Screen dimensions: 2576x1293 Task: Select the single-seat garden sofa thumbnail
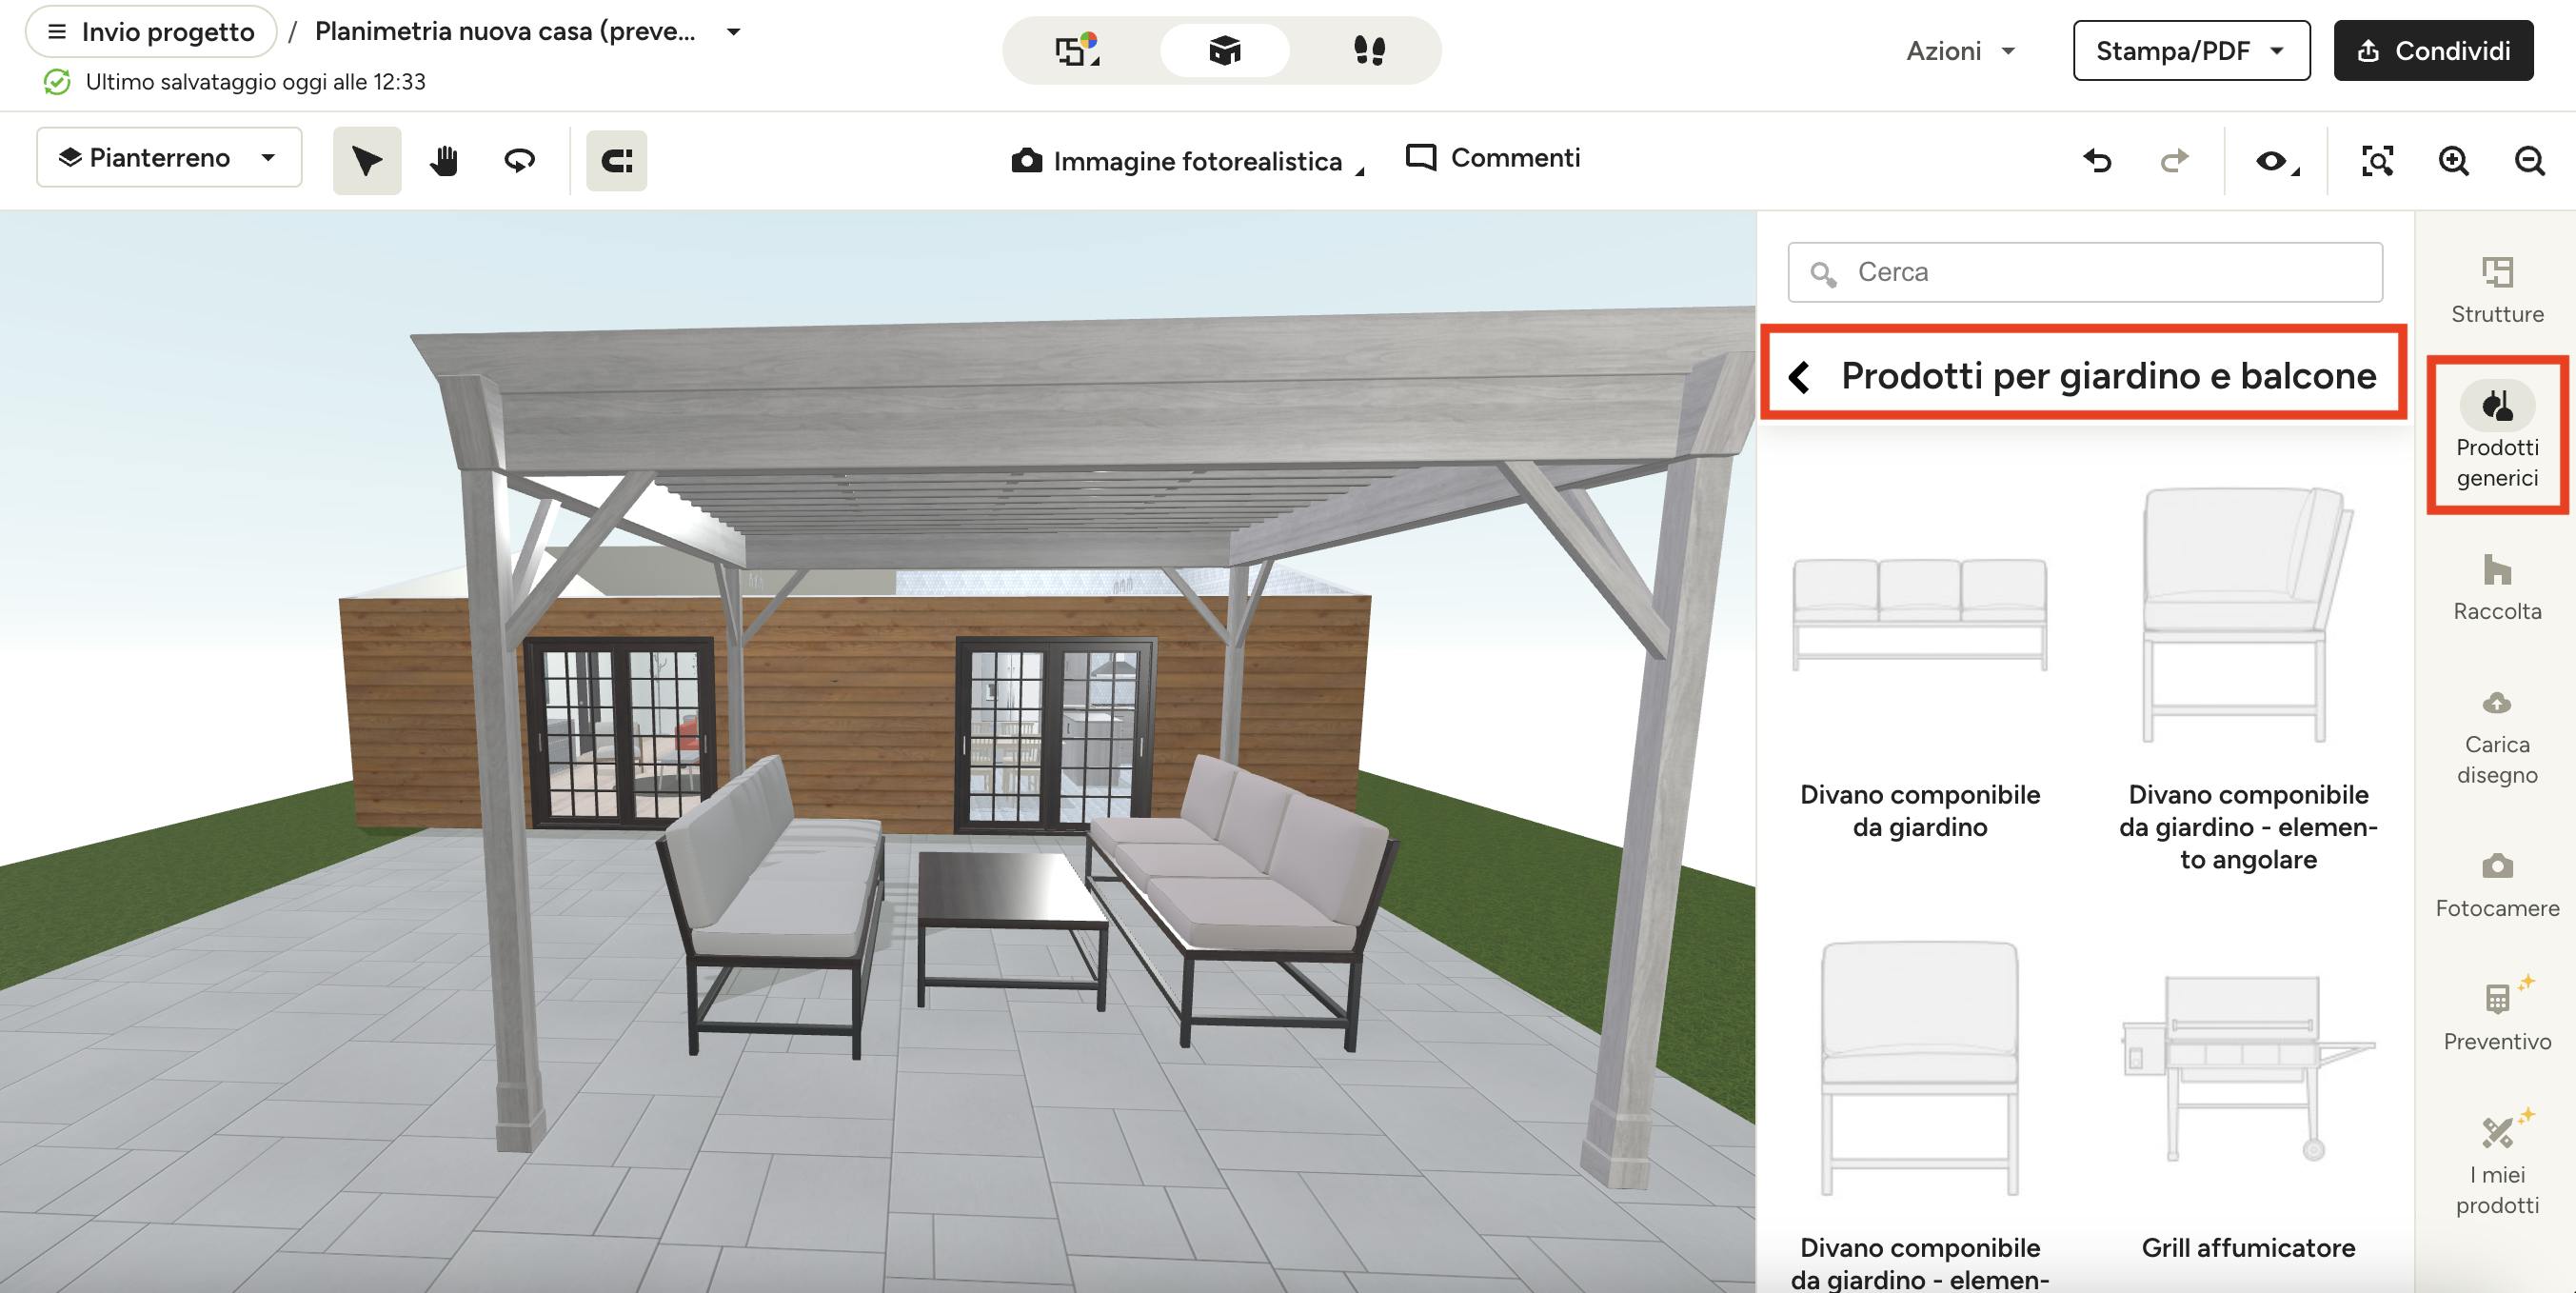(x=1920, y=1068)
